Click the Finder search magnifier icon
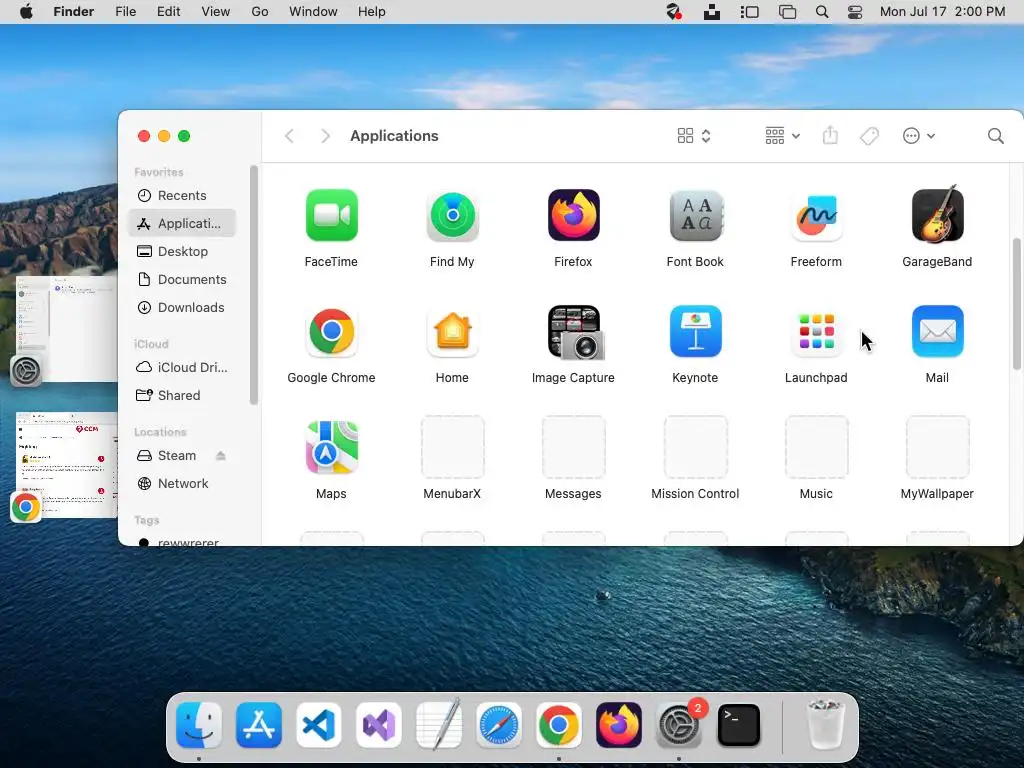 coord(995,136)
